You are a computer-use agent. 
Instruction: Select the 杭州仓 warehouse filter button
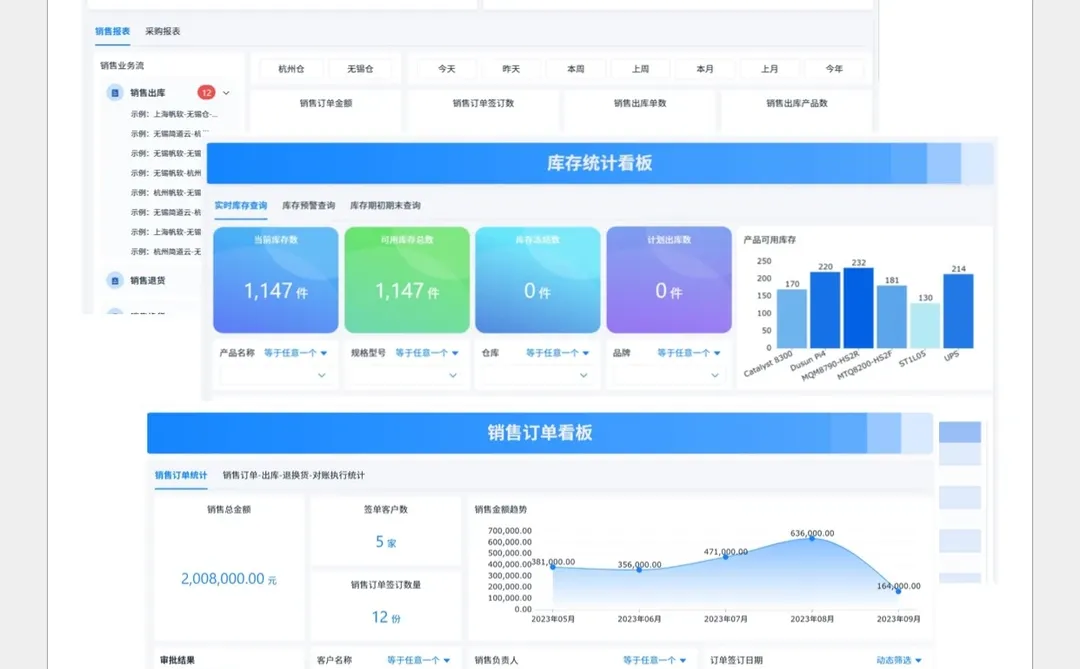pyautogui.click(x=292, y=68)
